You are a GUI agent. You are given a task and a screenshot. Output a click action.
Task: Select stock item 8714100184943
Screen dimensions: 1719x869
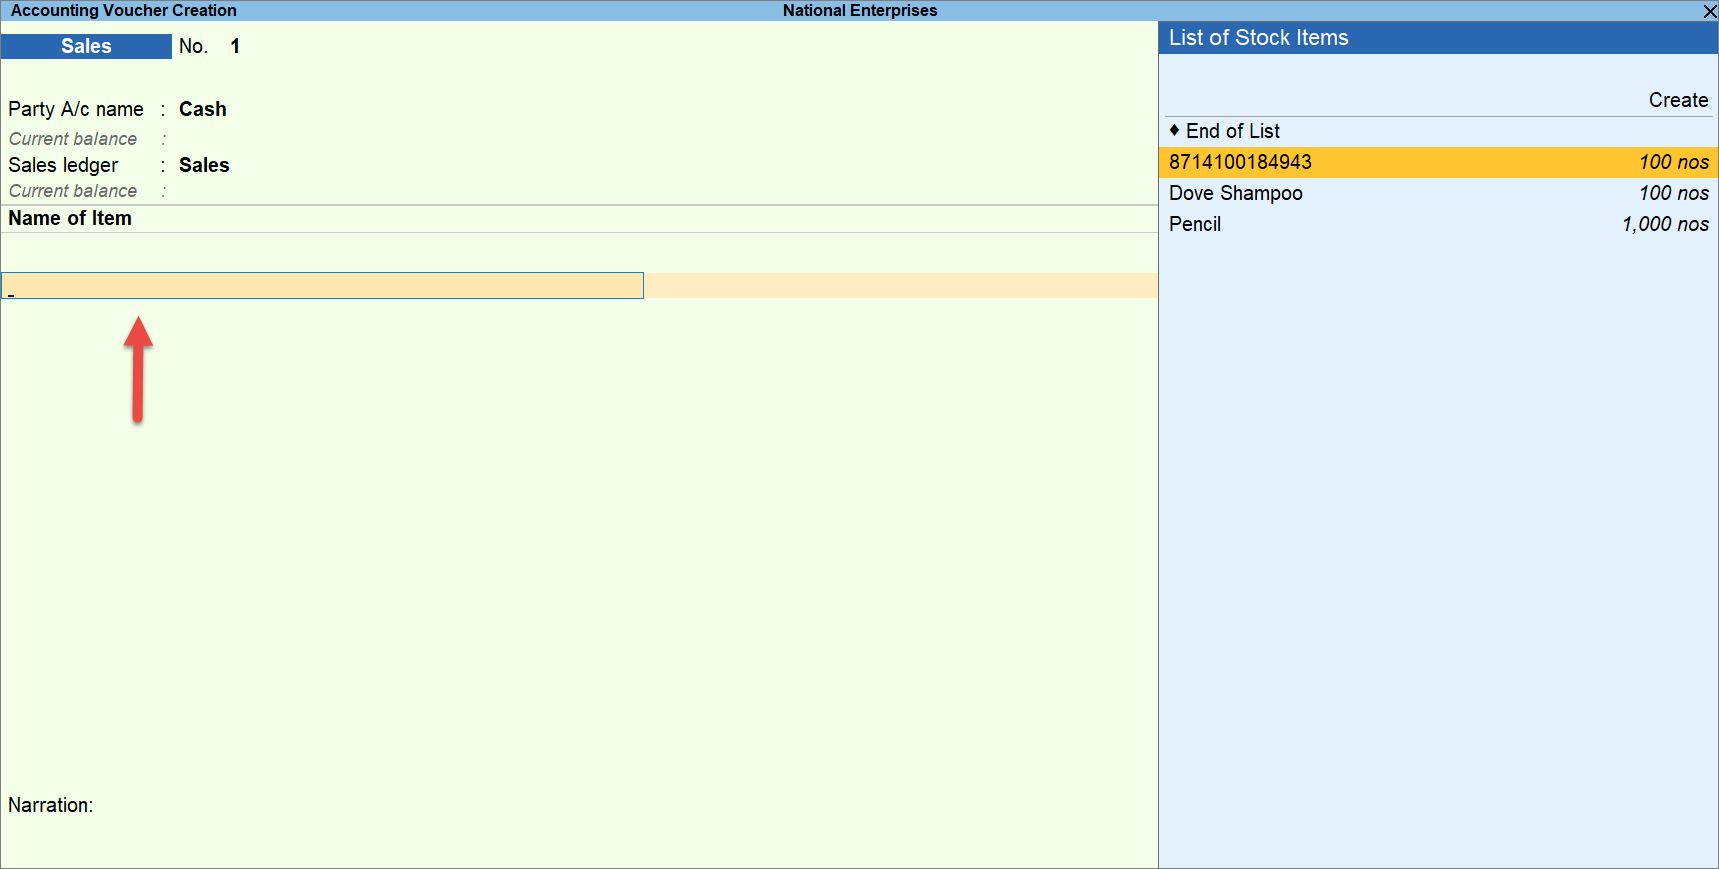pos(1438,162)
